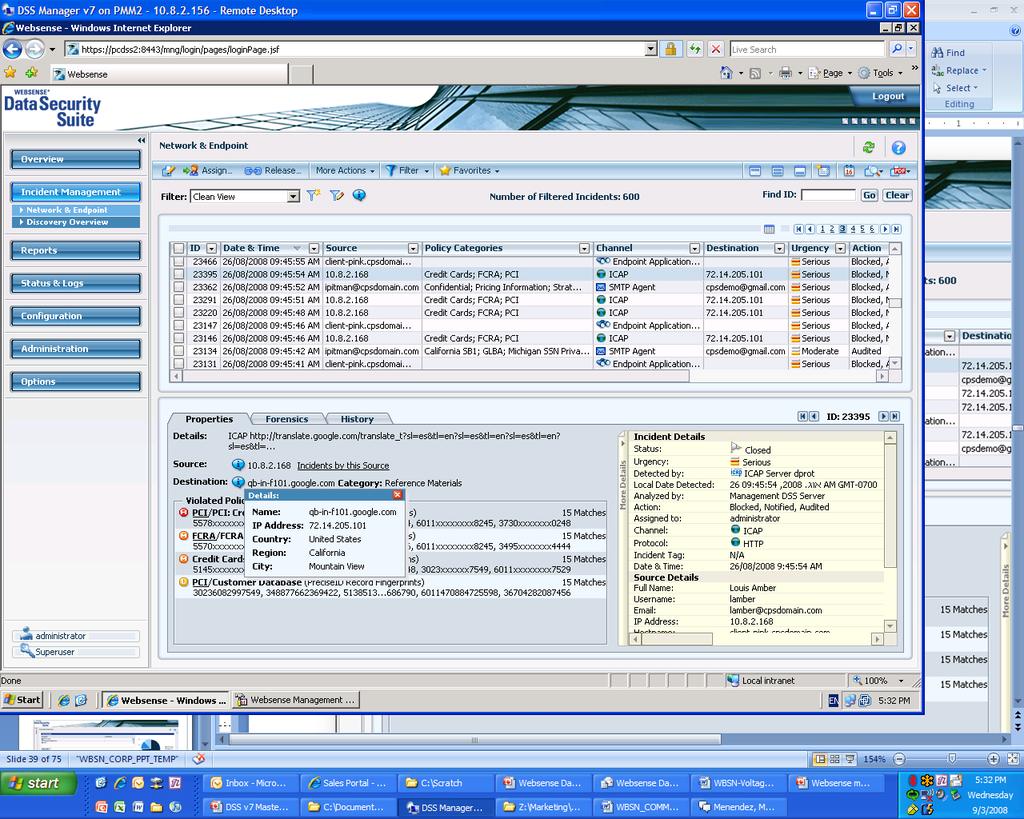The width and height of the screenshot is (1024, 819).
Task: Open the Channel column filter dropdown
Action: pyautogui.click(x=694, y=249)
